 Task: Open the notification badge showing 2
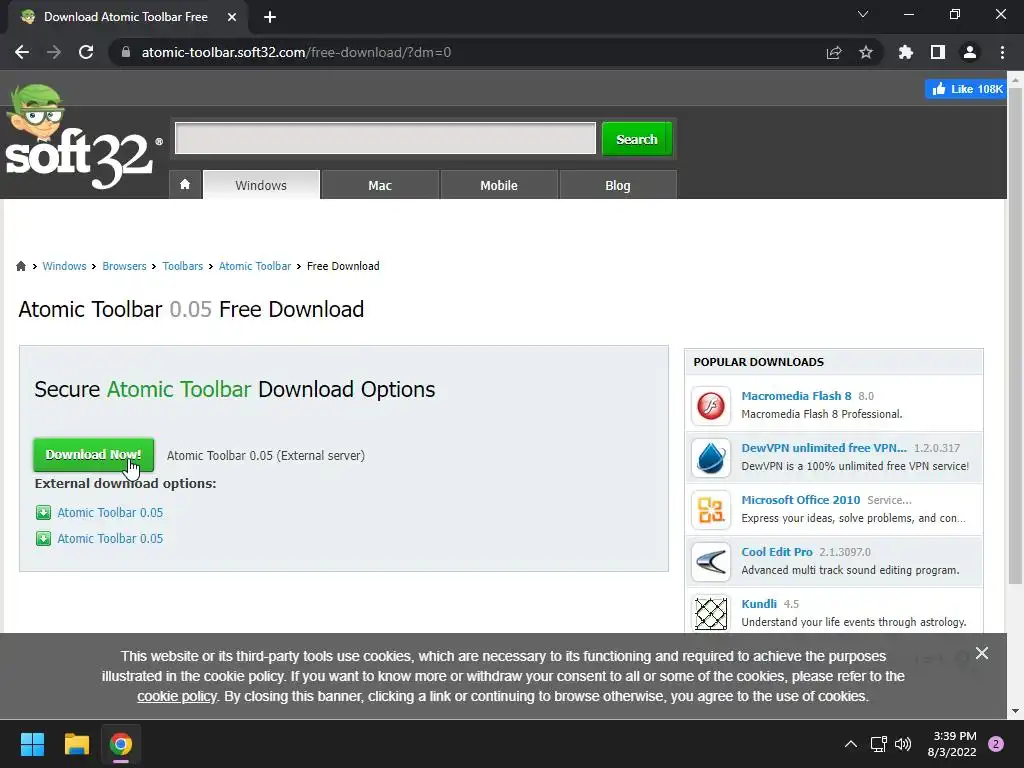pyautogui.click(x=996, y=744)
